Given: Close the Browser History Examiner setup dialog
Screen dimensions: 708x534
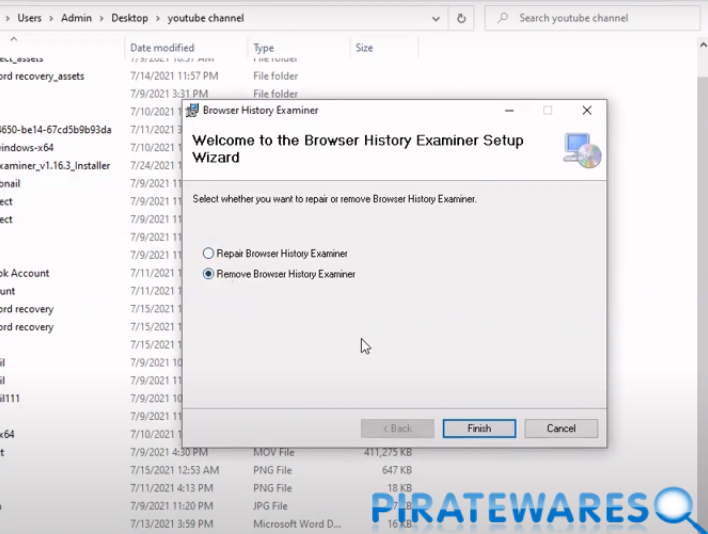Looking at the screenshot, I should [x=587, y=111].
